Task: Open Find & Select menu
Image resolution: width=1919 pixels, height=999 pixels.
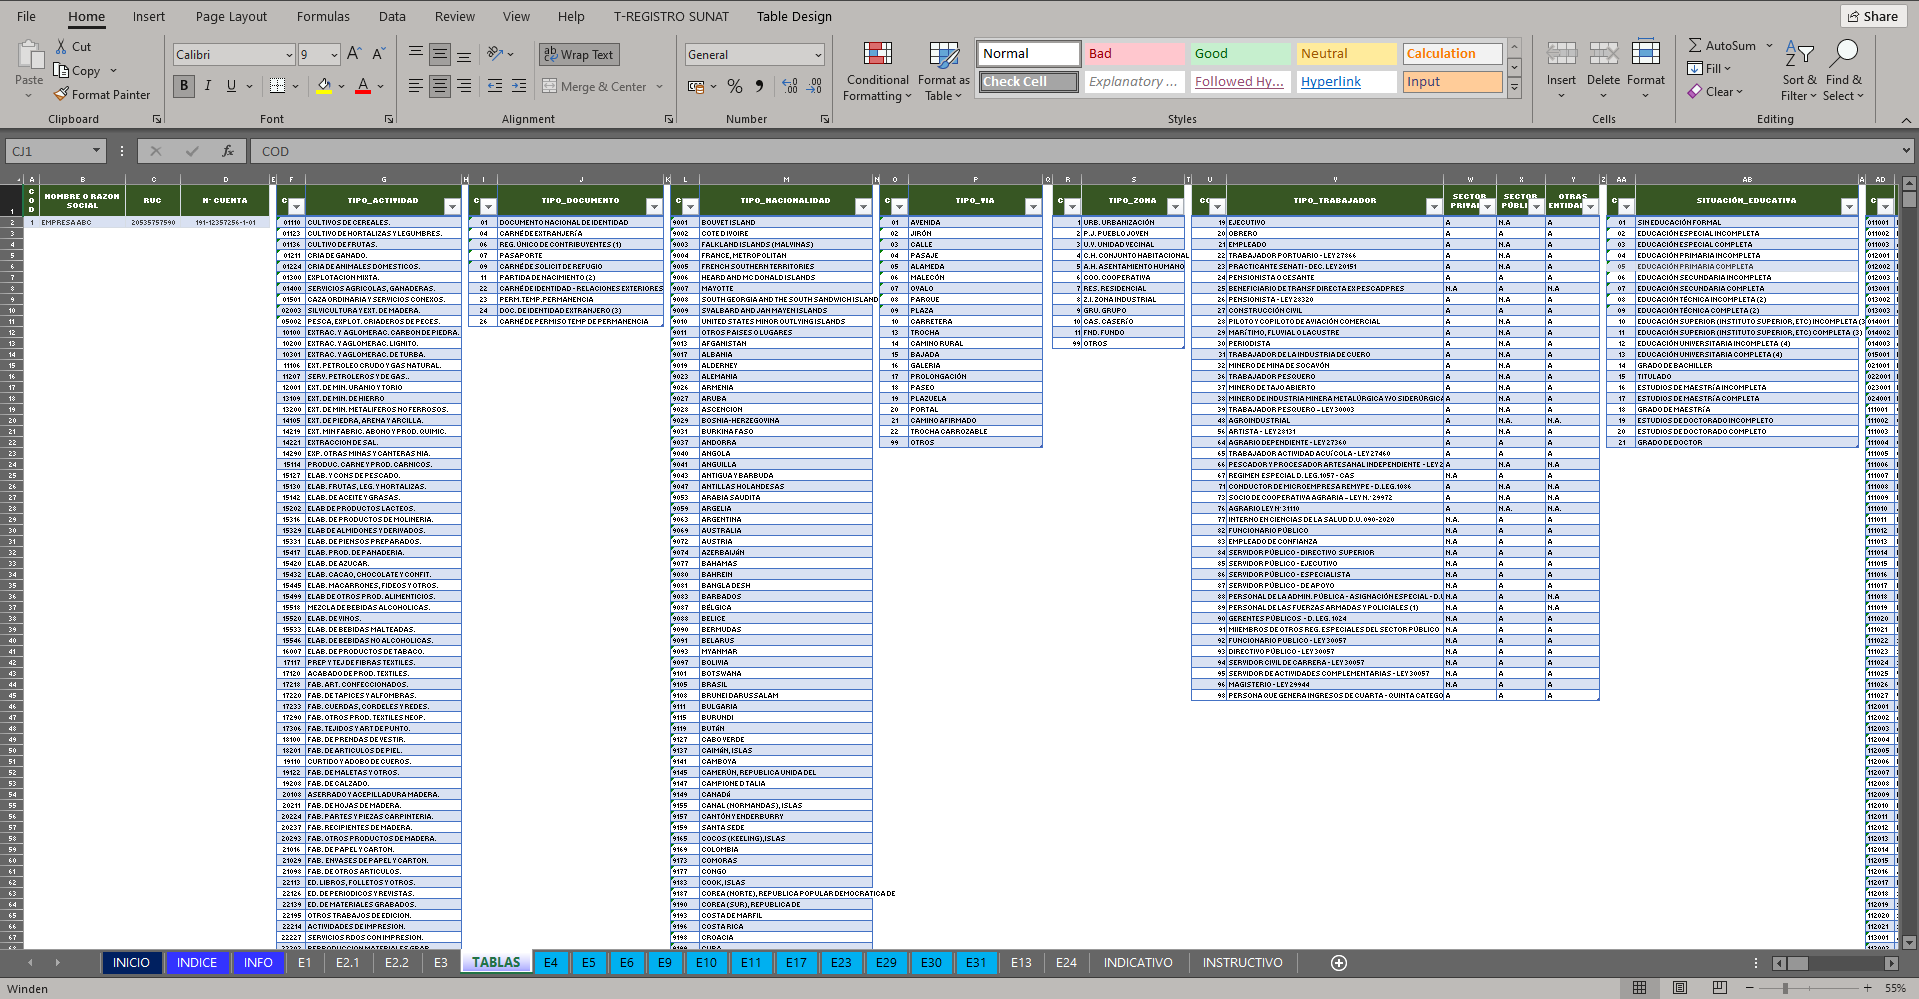Action: [1844, 72]
